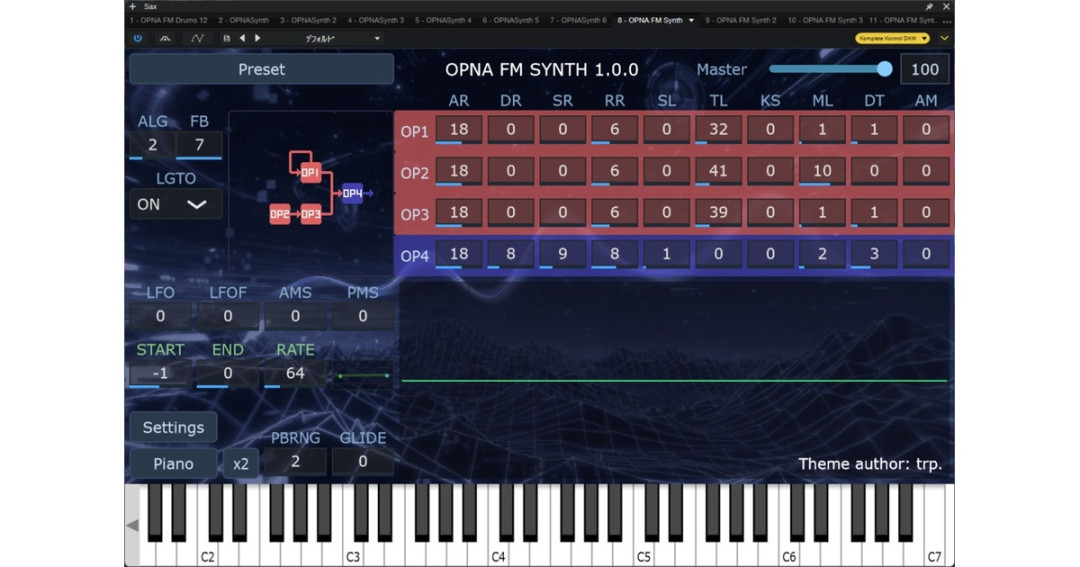Click the Preset button
This screenshot has height=567, width=1080.
[262, 70]
